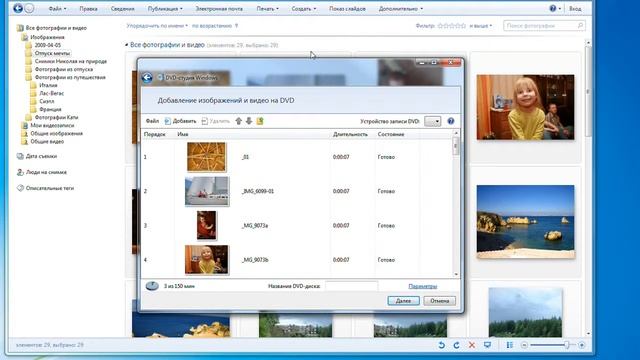Open the и выше filter dropdown
This screenshot has width=640, height=360.
[480, 26]
